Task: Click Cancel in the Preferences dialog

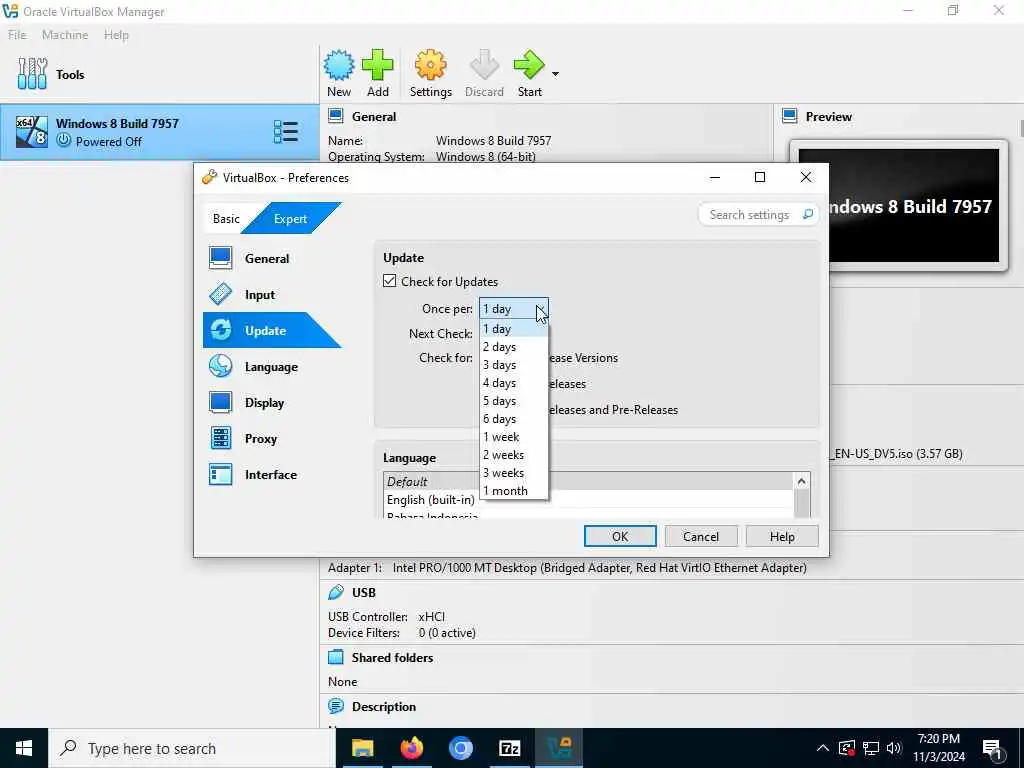Action: [x=701, y=536]
